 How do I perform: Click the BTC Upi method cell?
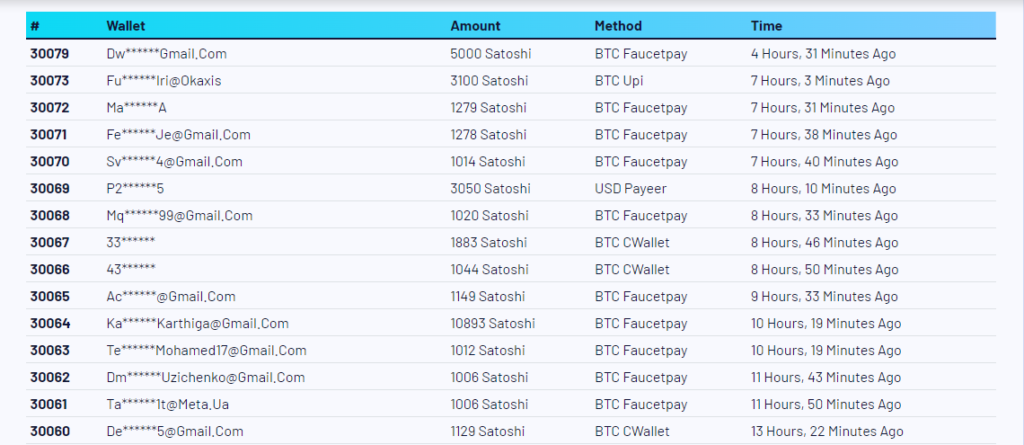tap(618, 81)
